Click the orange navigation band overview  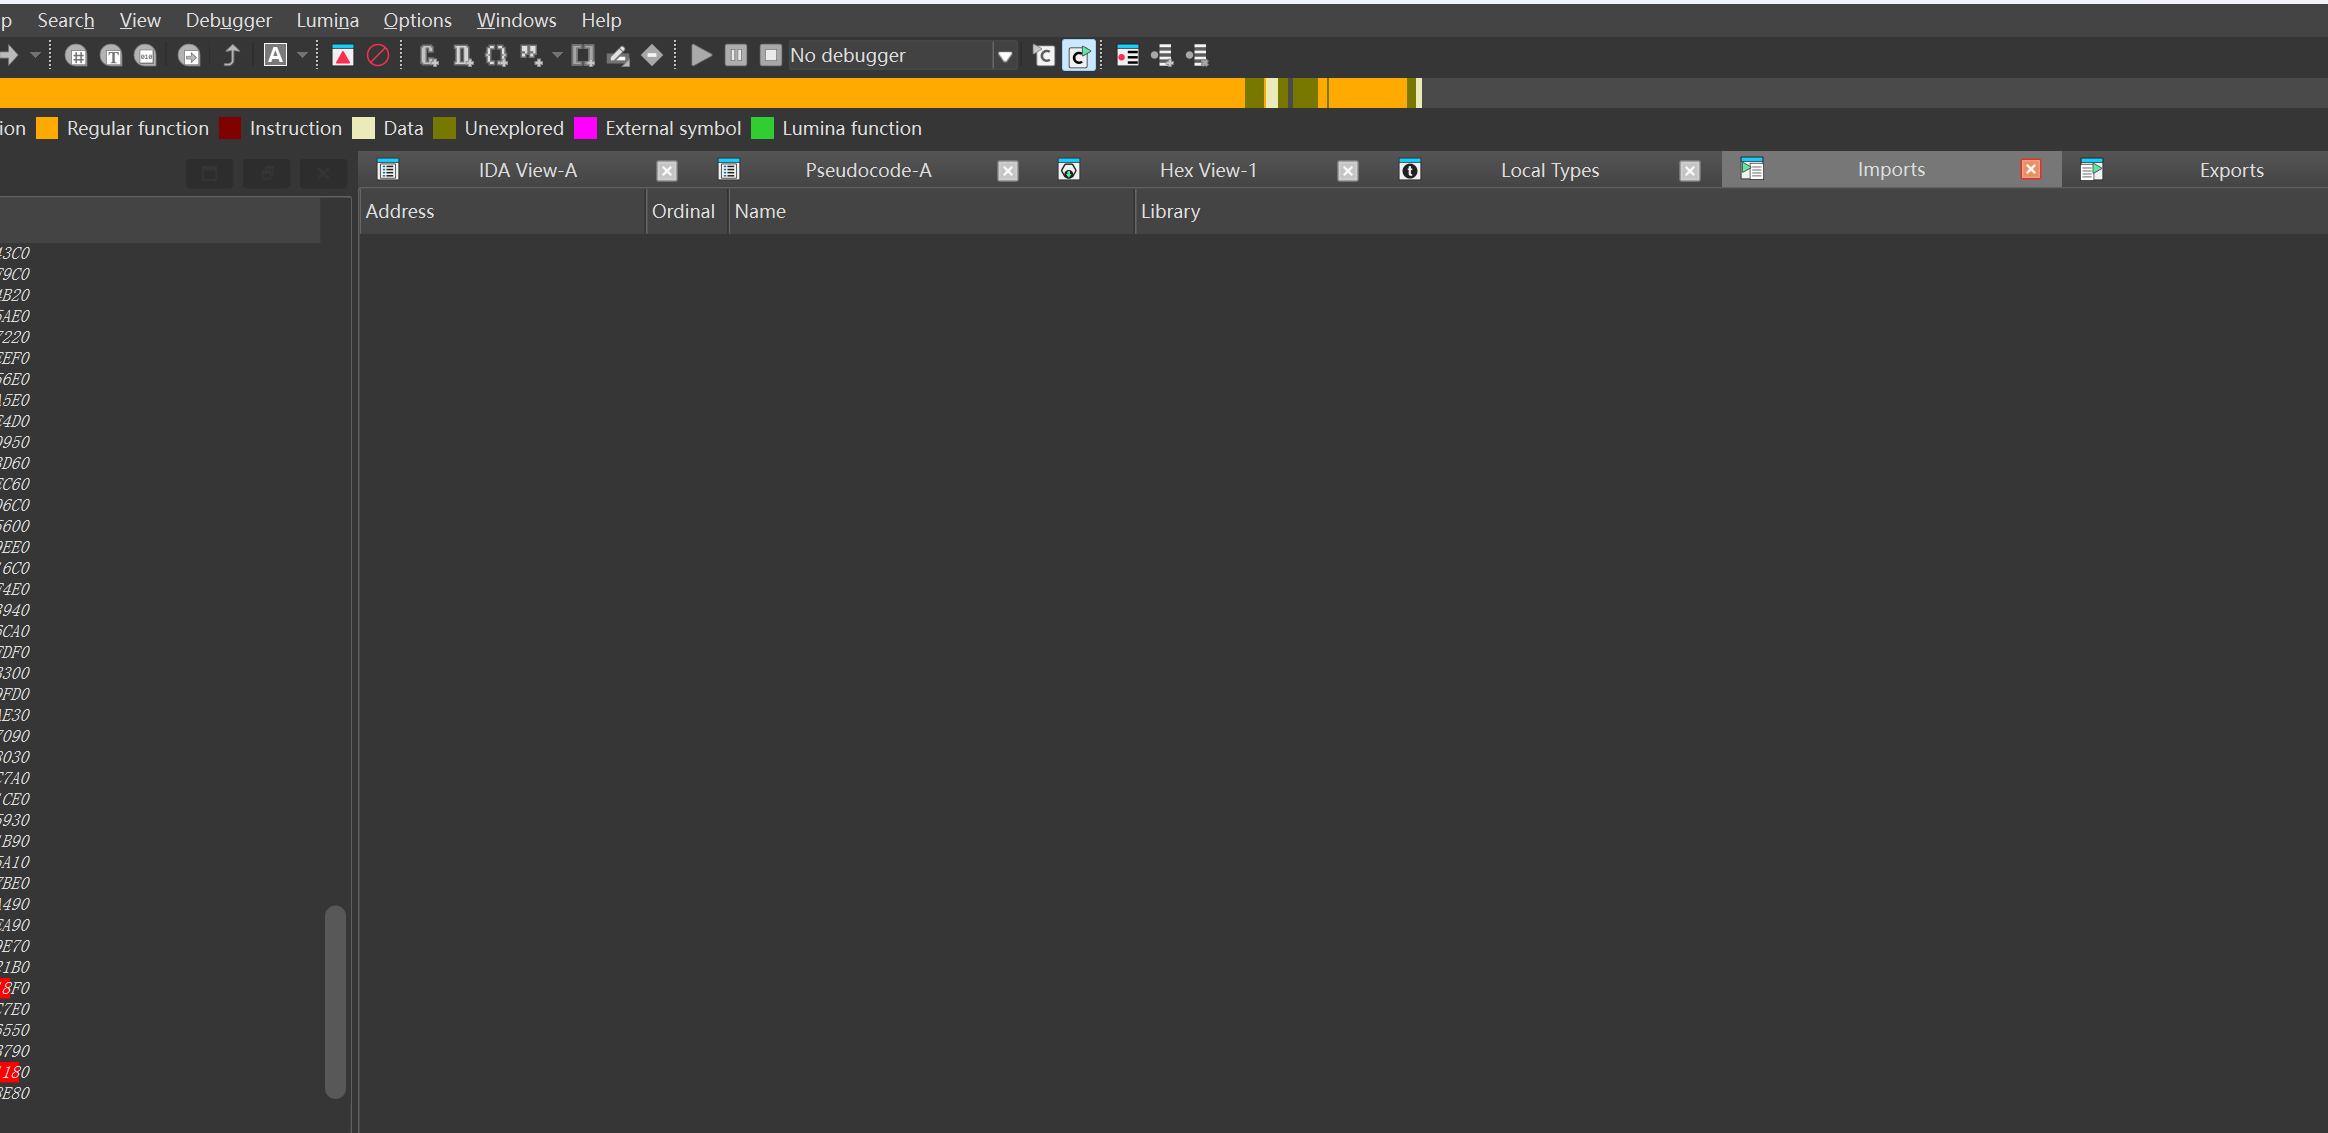(x=620, y=93)
